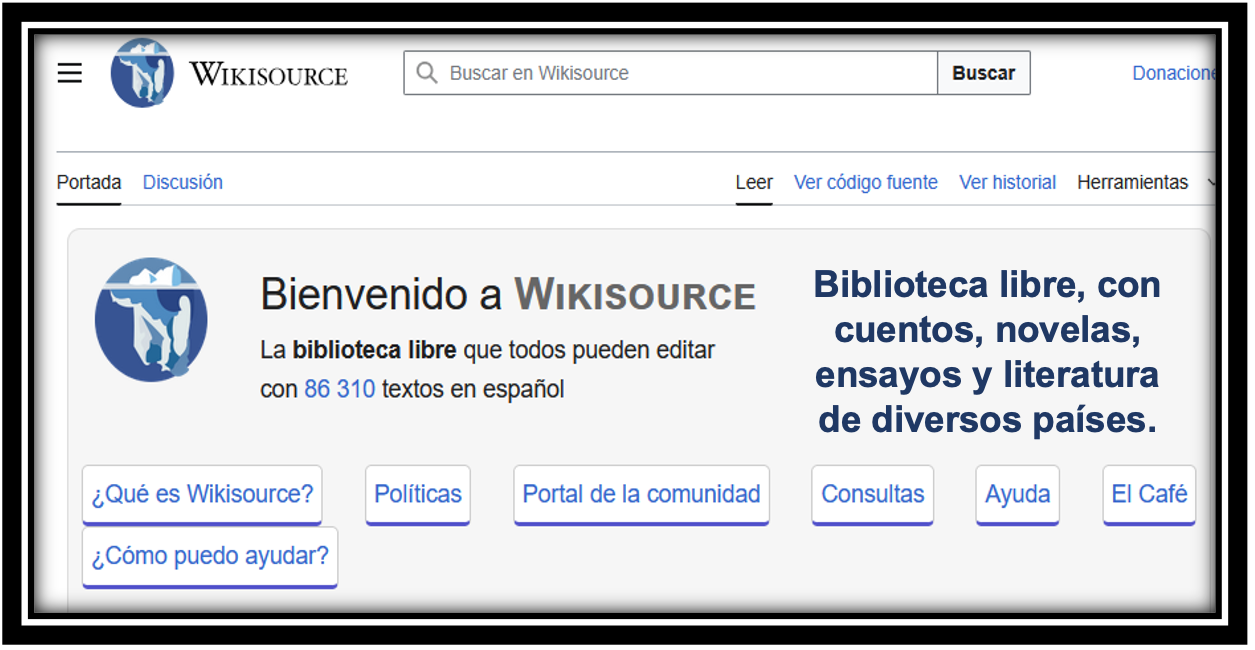Open the hamburger main menu
This screenshot has height=650, width=1255.
(x=70, y=73)
